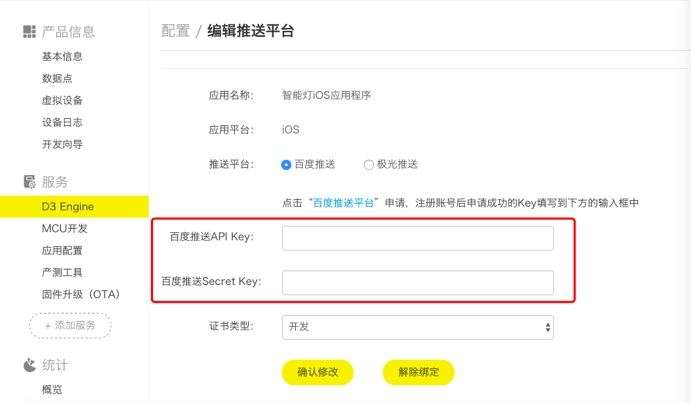Select the 百度推送 radio button

point(287,165)
